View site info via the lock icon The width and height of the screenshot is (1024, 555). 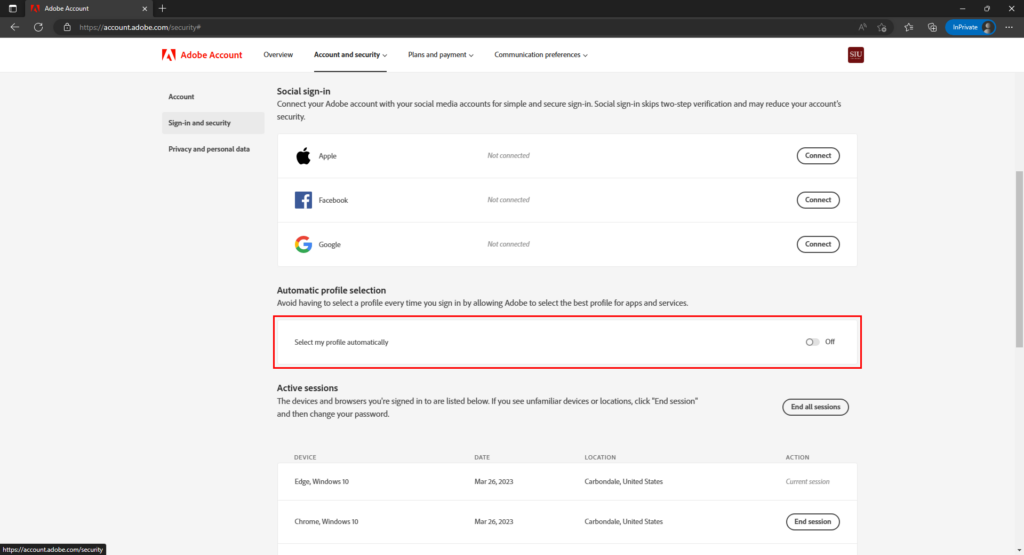[67, 27]
